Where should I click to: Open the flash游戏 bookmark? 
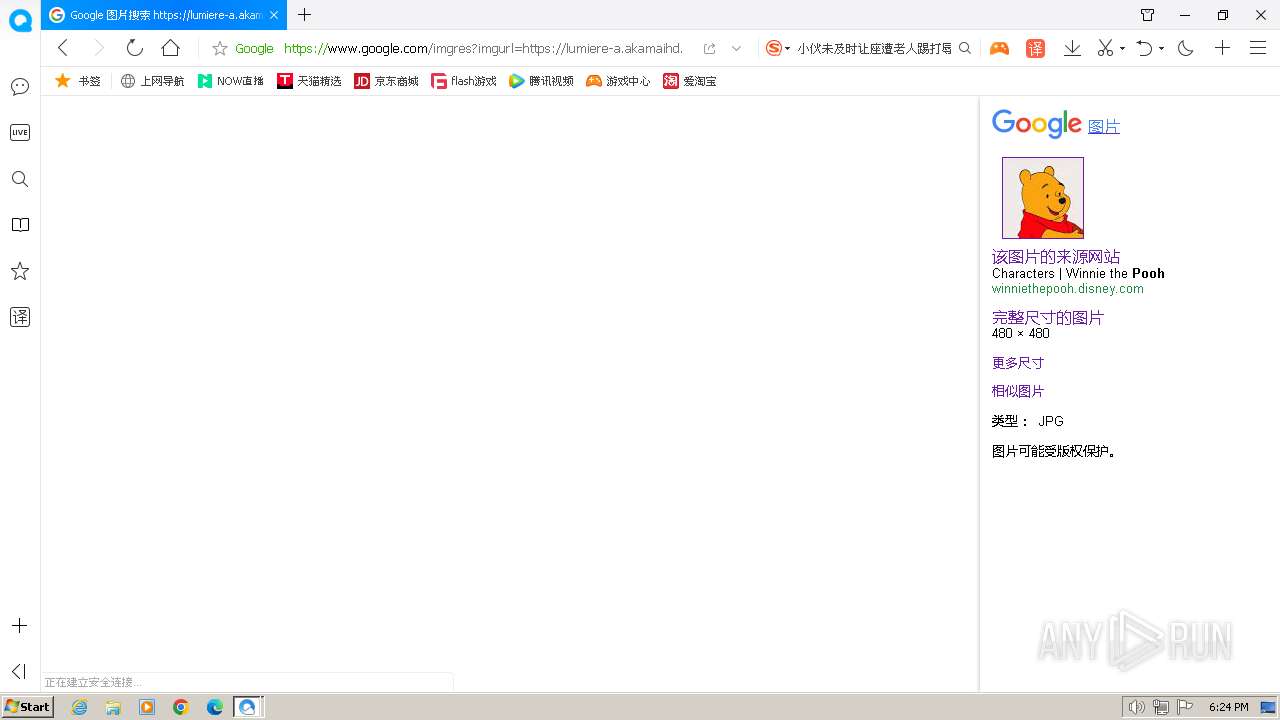pos(464,81)
